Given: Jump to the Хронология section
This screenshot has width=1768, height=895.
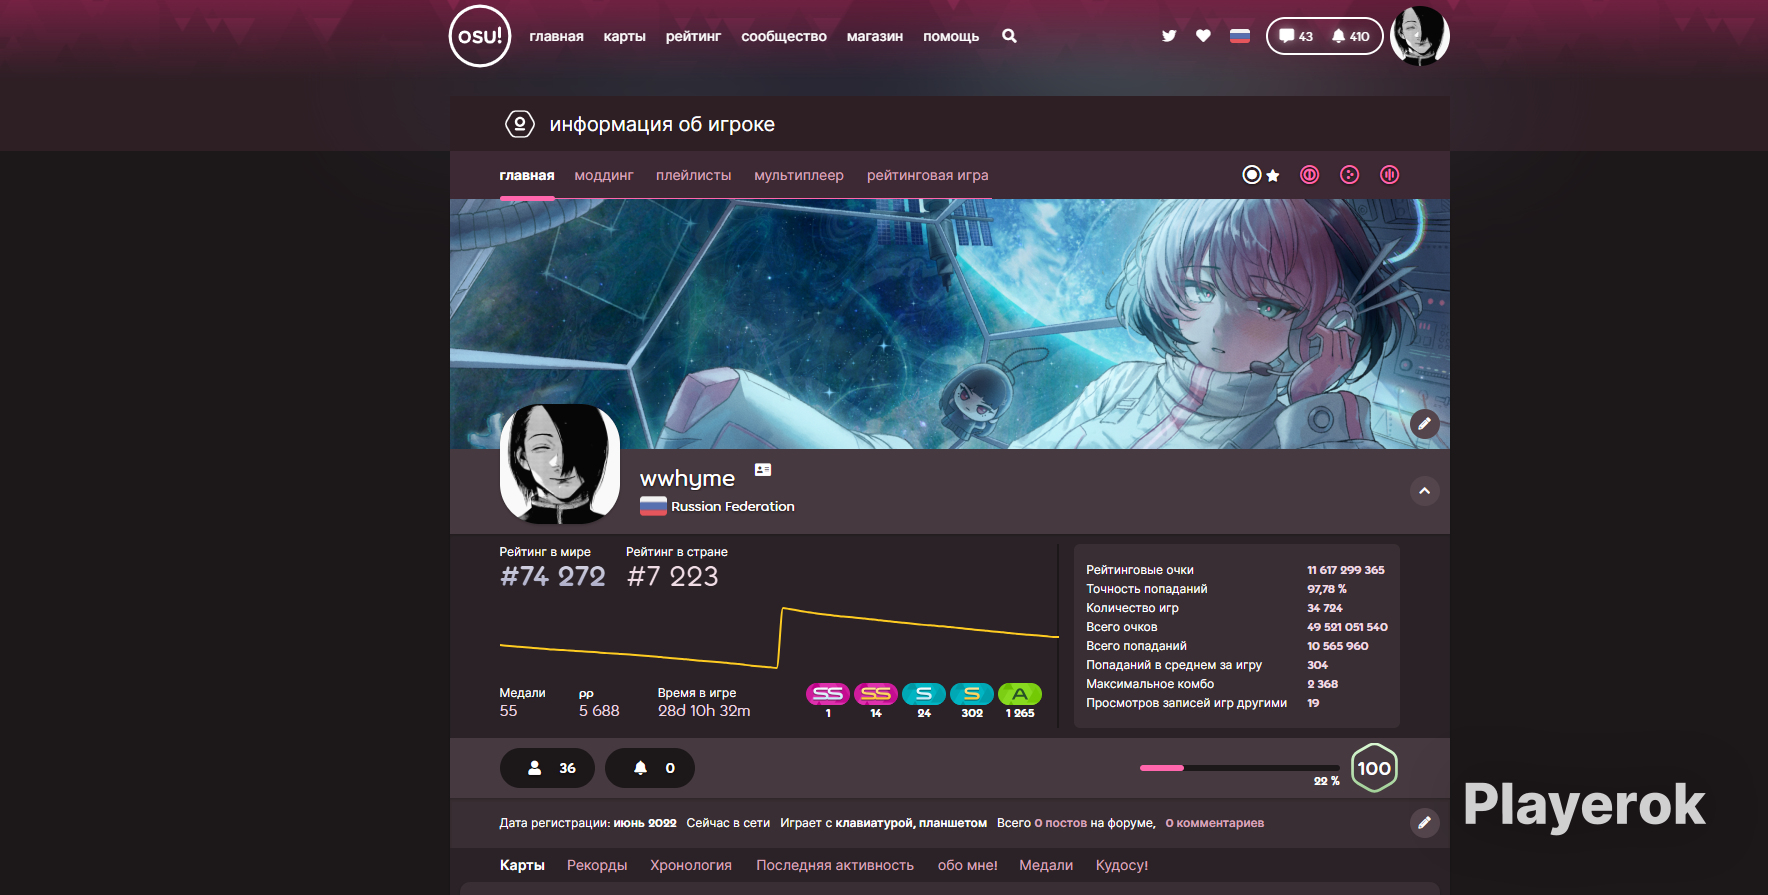Looking at the screenshot, I should [691, 865].
